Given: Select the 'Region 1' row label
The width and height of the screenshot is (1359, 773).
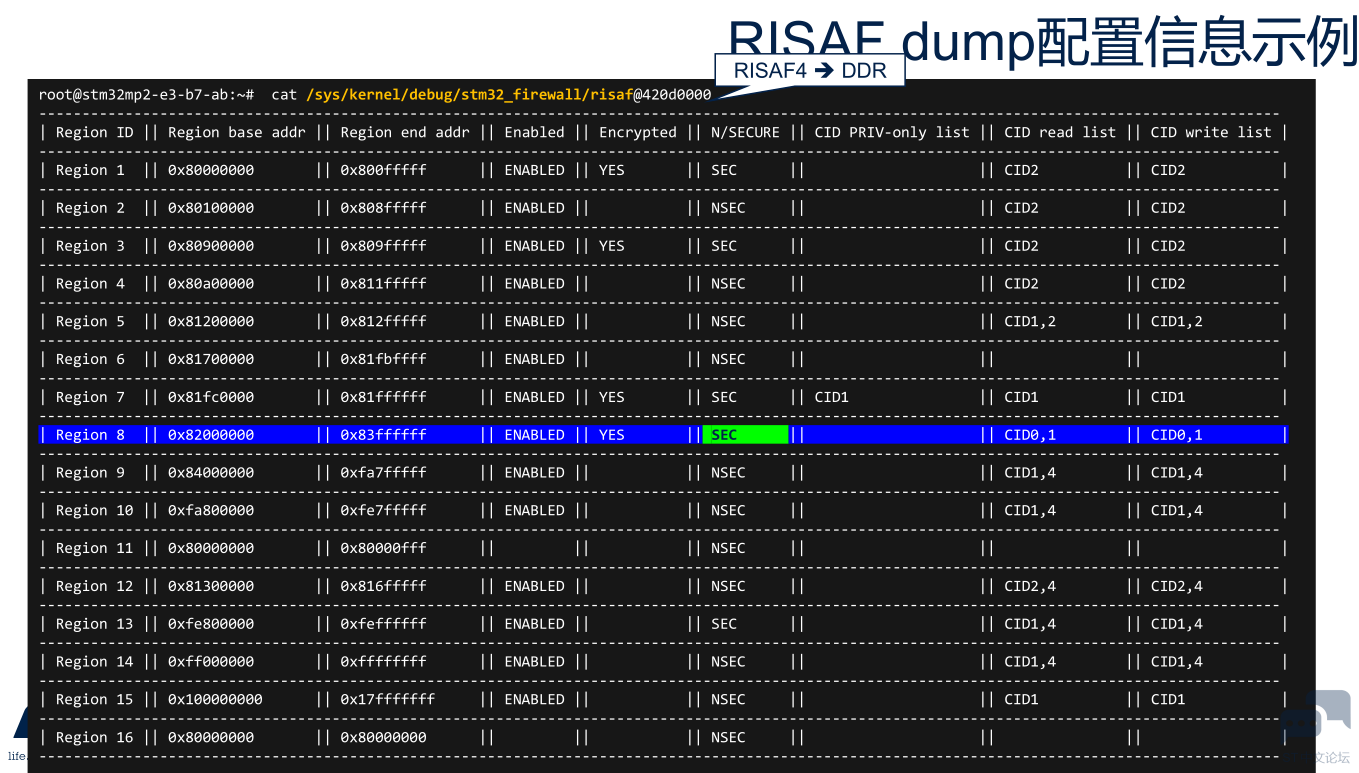Looking at the screenshot, I should [x=90, y=170].
